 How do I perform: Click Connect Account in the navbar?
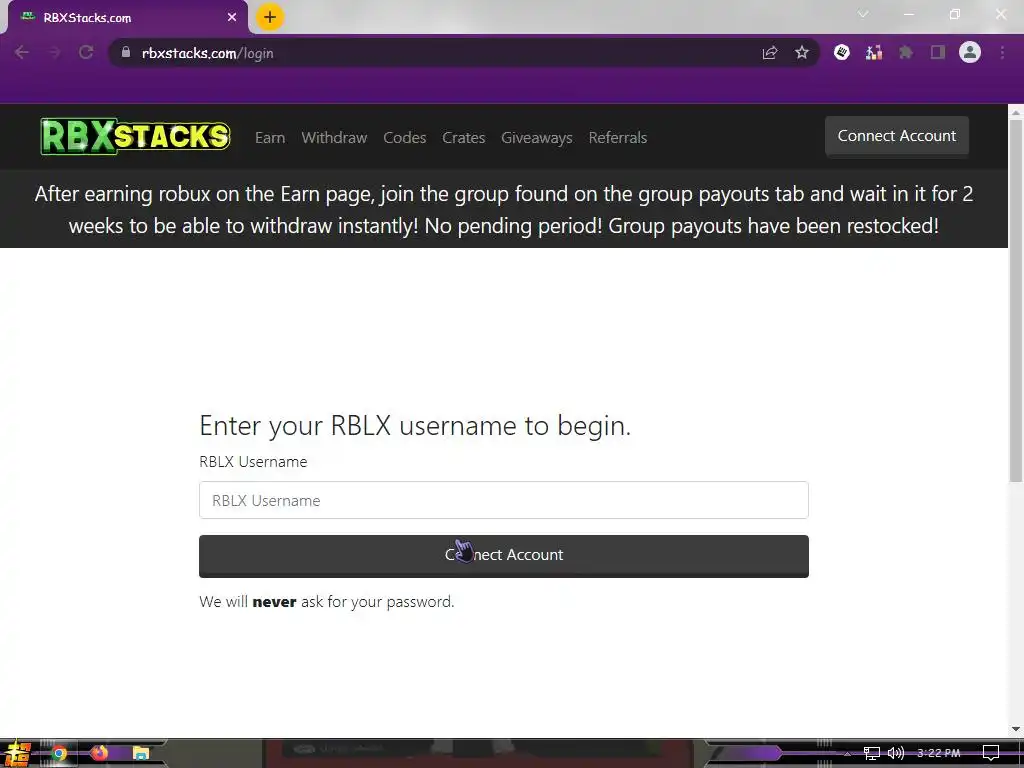coord(897,136)
